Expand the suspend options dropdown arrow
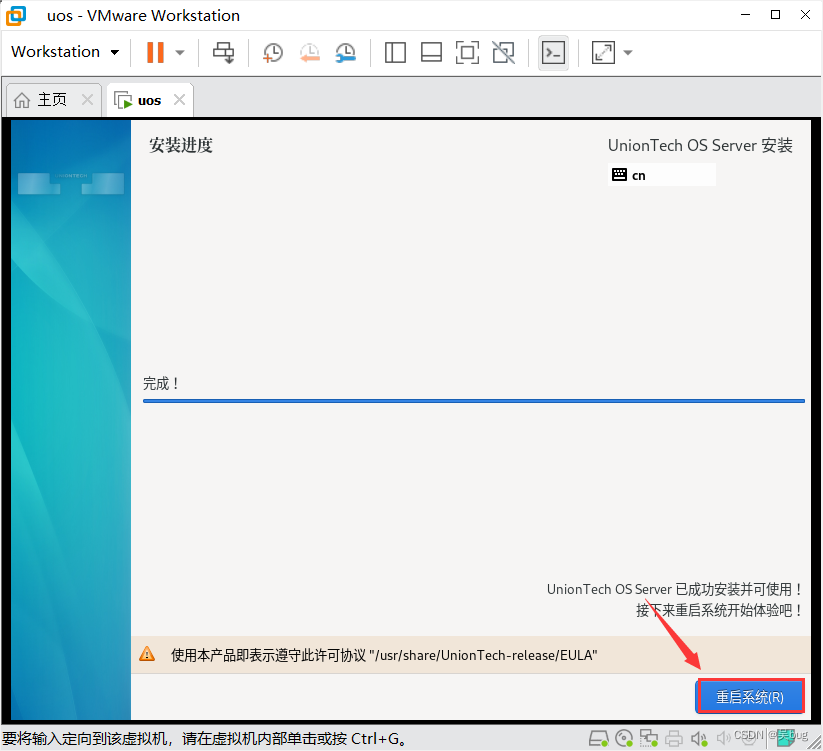The height and width of the screenshot is (751, 823). [x=178, y=52]
